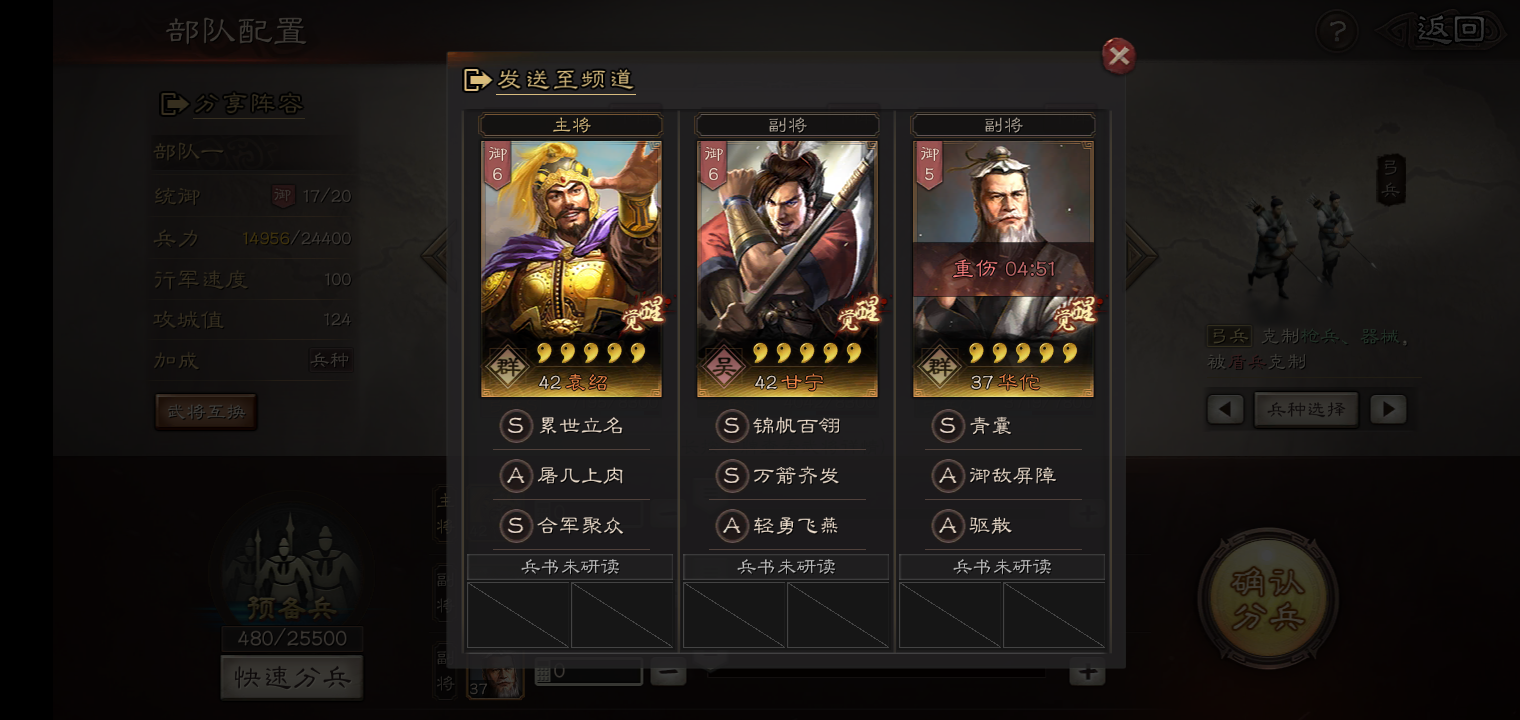1520x720 pixels.
Task: Click the 发送至频道 share icon
Action: pyautogui.click(x=478, y=80)
